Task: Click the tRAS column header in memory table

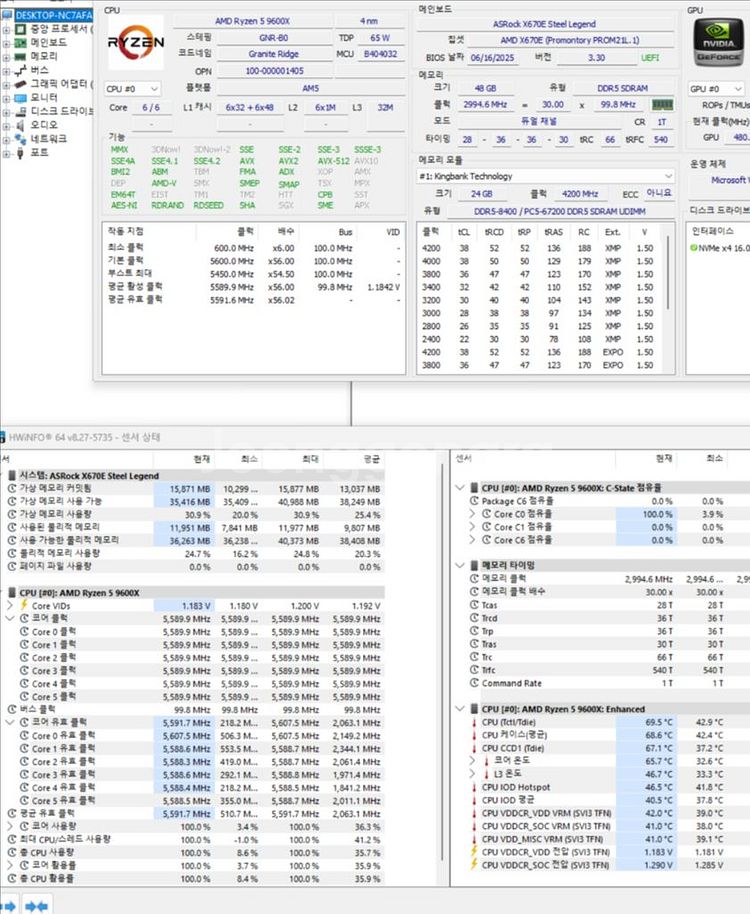Action: [x=553, y=232]
